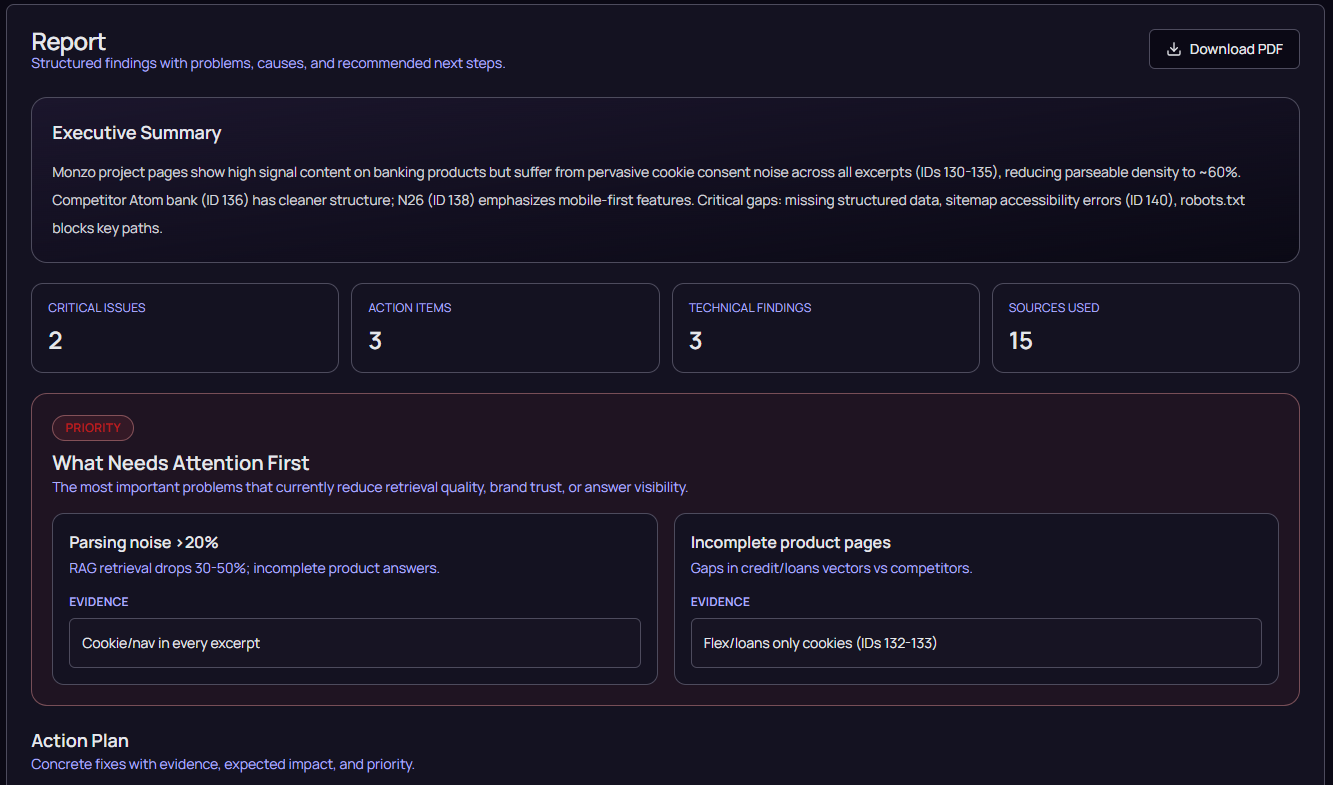The height and width of the screenshot is (785, 1333).
Task: Open the Parsing noise >20% issue card title
Action: click(144, 542)
